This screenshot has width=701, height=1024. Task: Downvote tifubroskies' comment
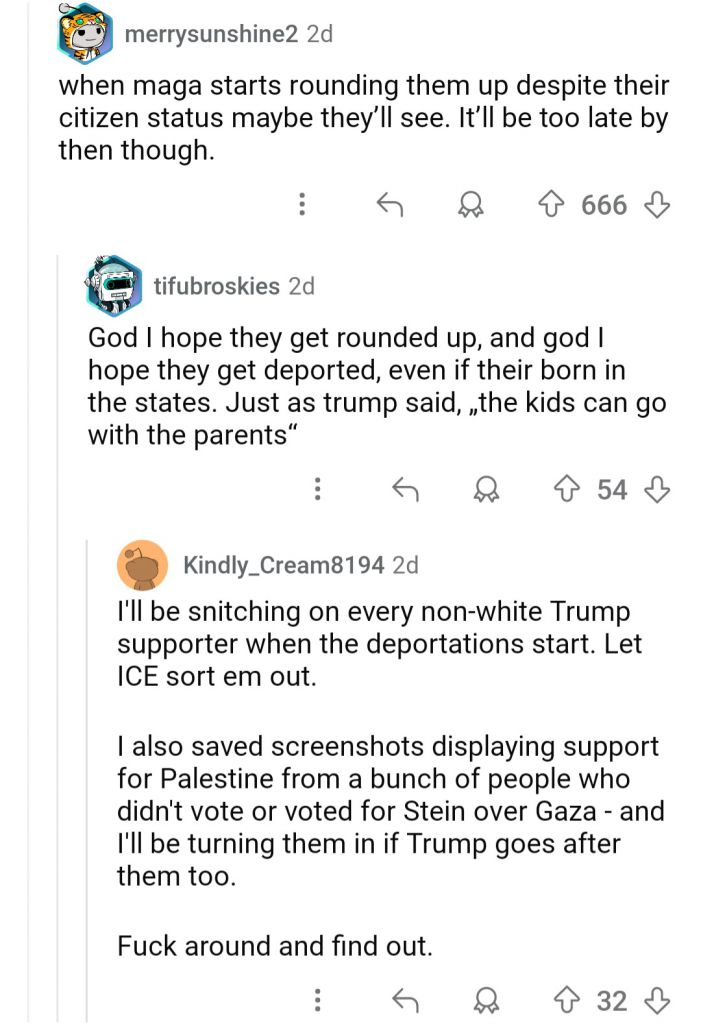click(656, 489)
